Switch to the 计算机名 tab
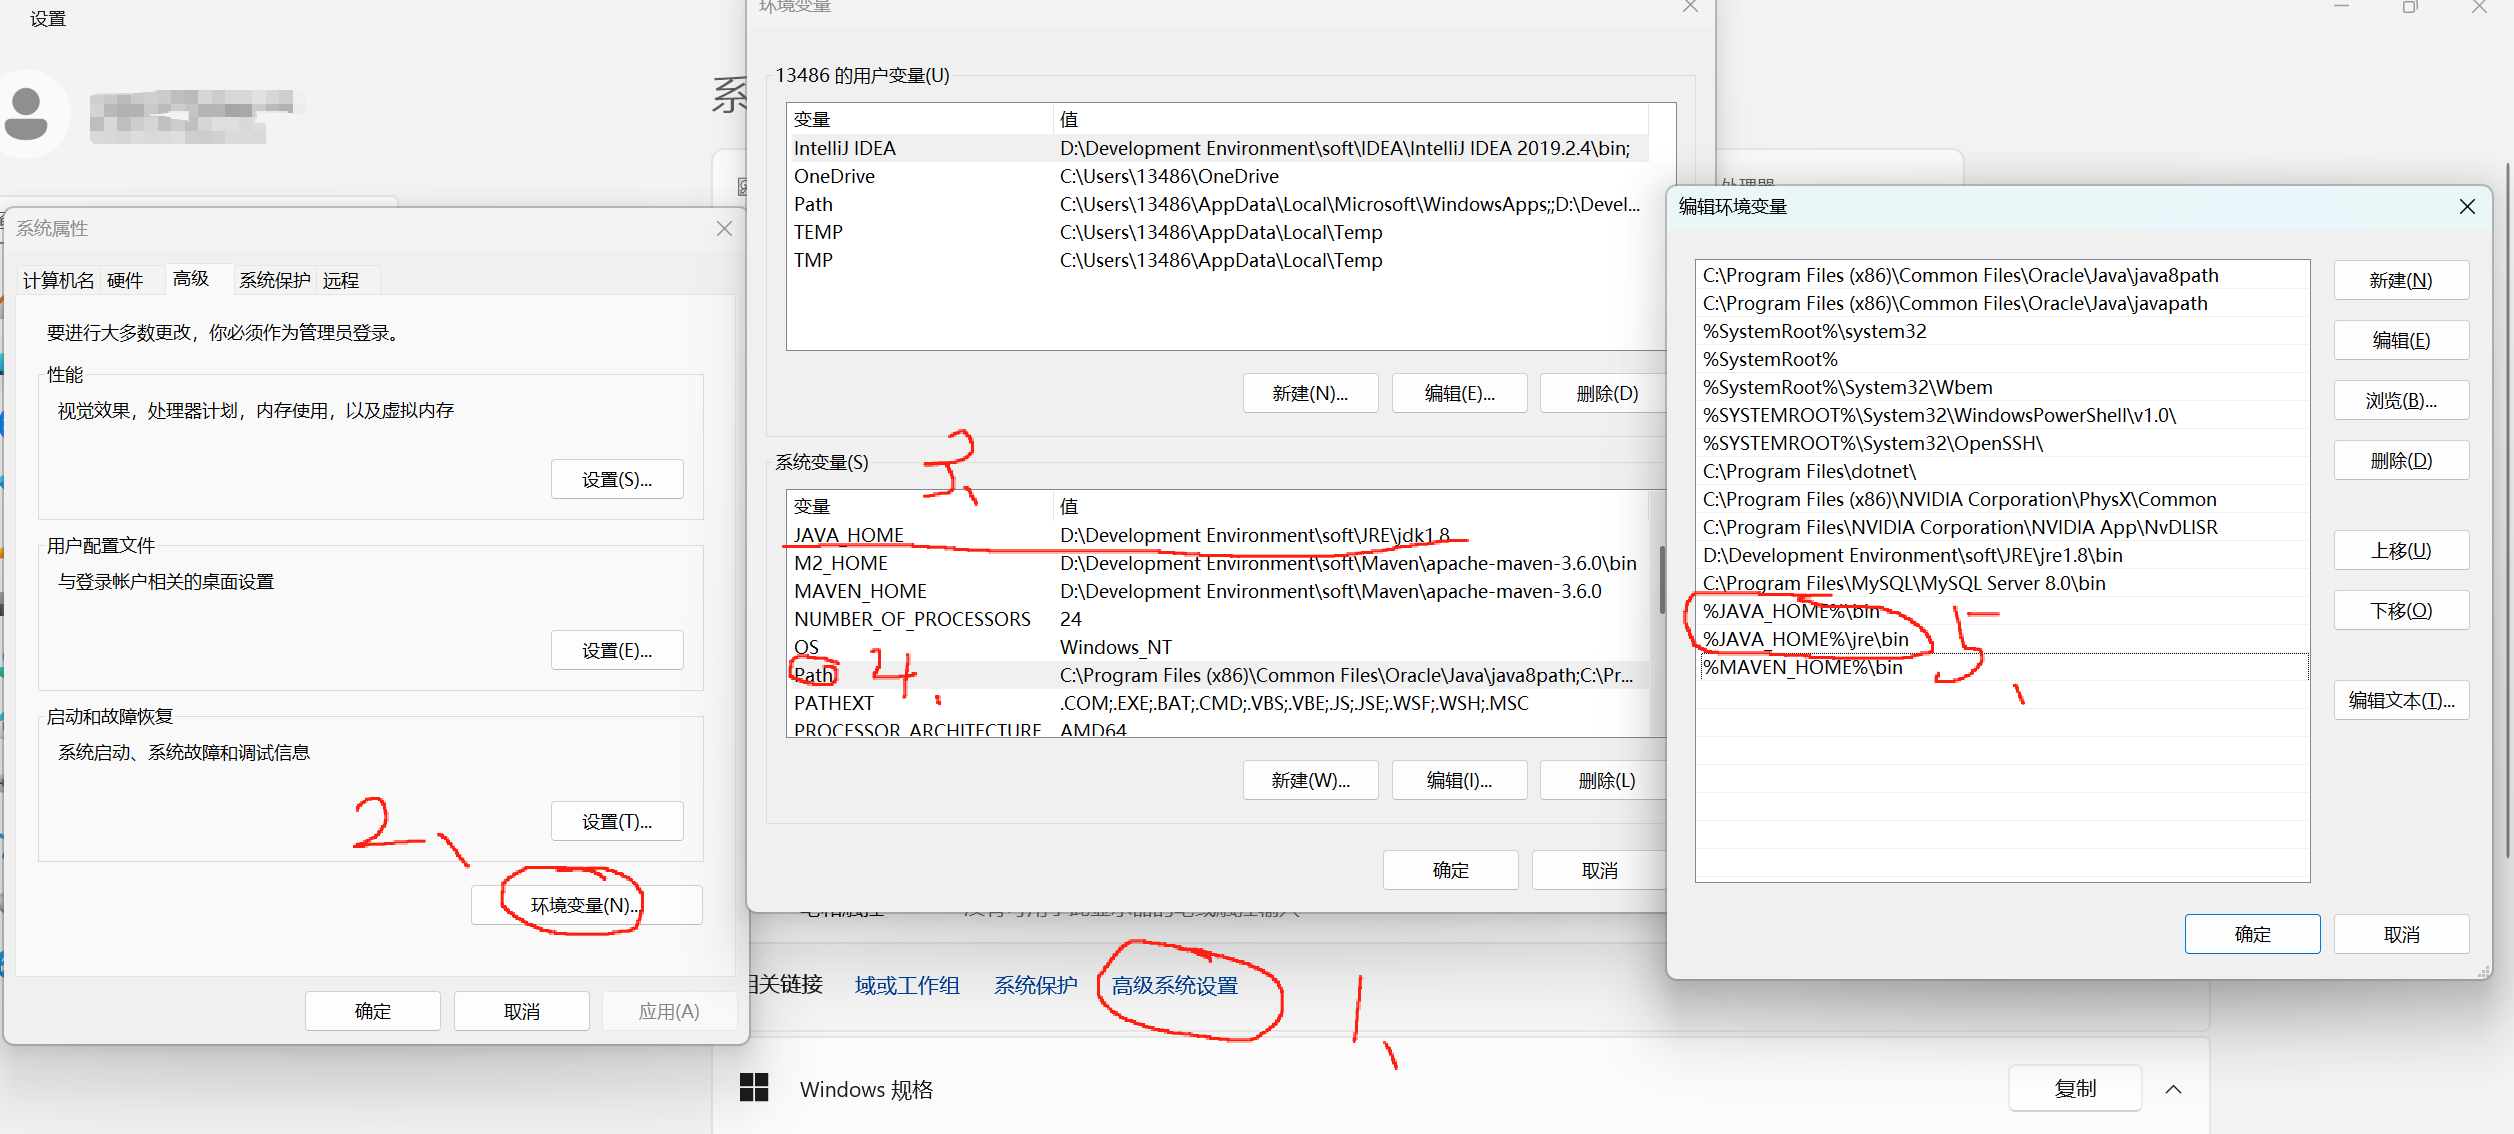Screen dimensions: 2514x1134 pyautogui.click(x=56, y=280)
